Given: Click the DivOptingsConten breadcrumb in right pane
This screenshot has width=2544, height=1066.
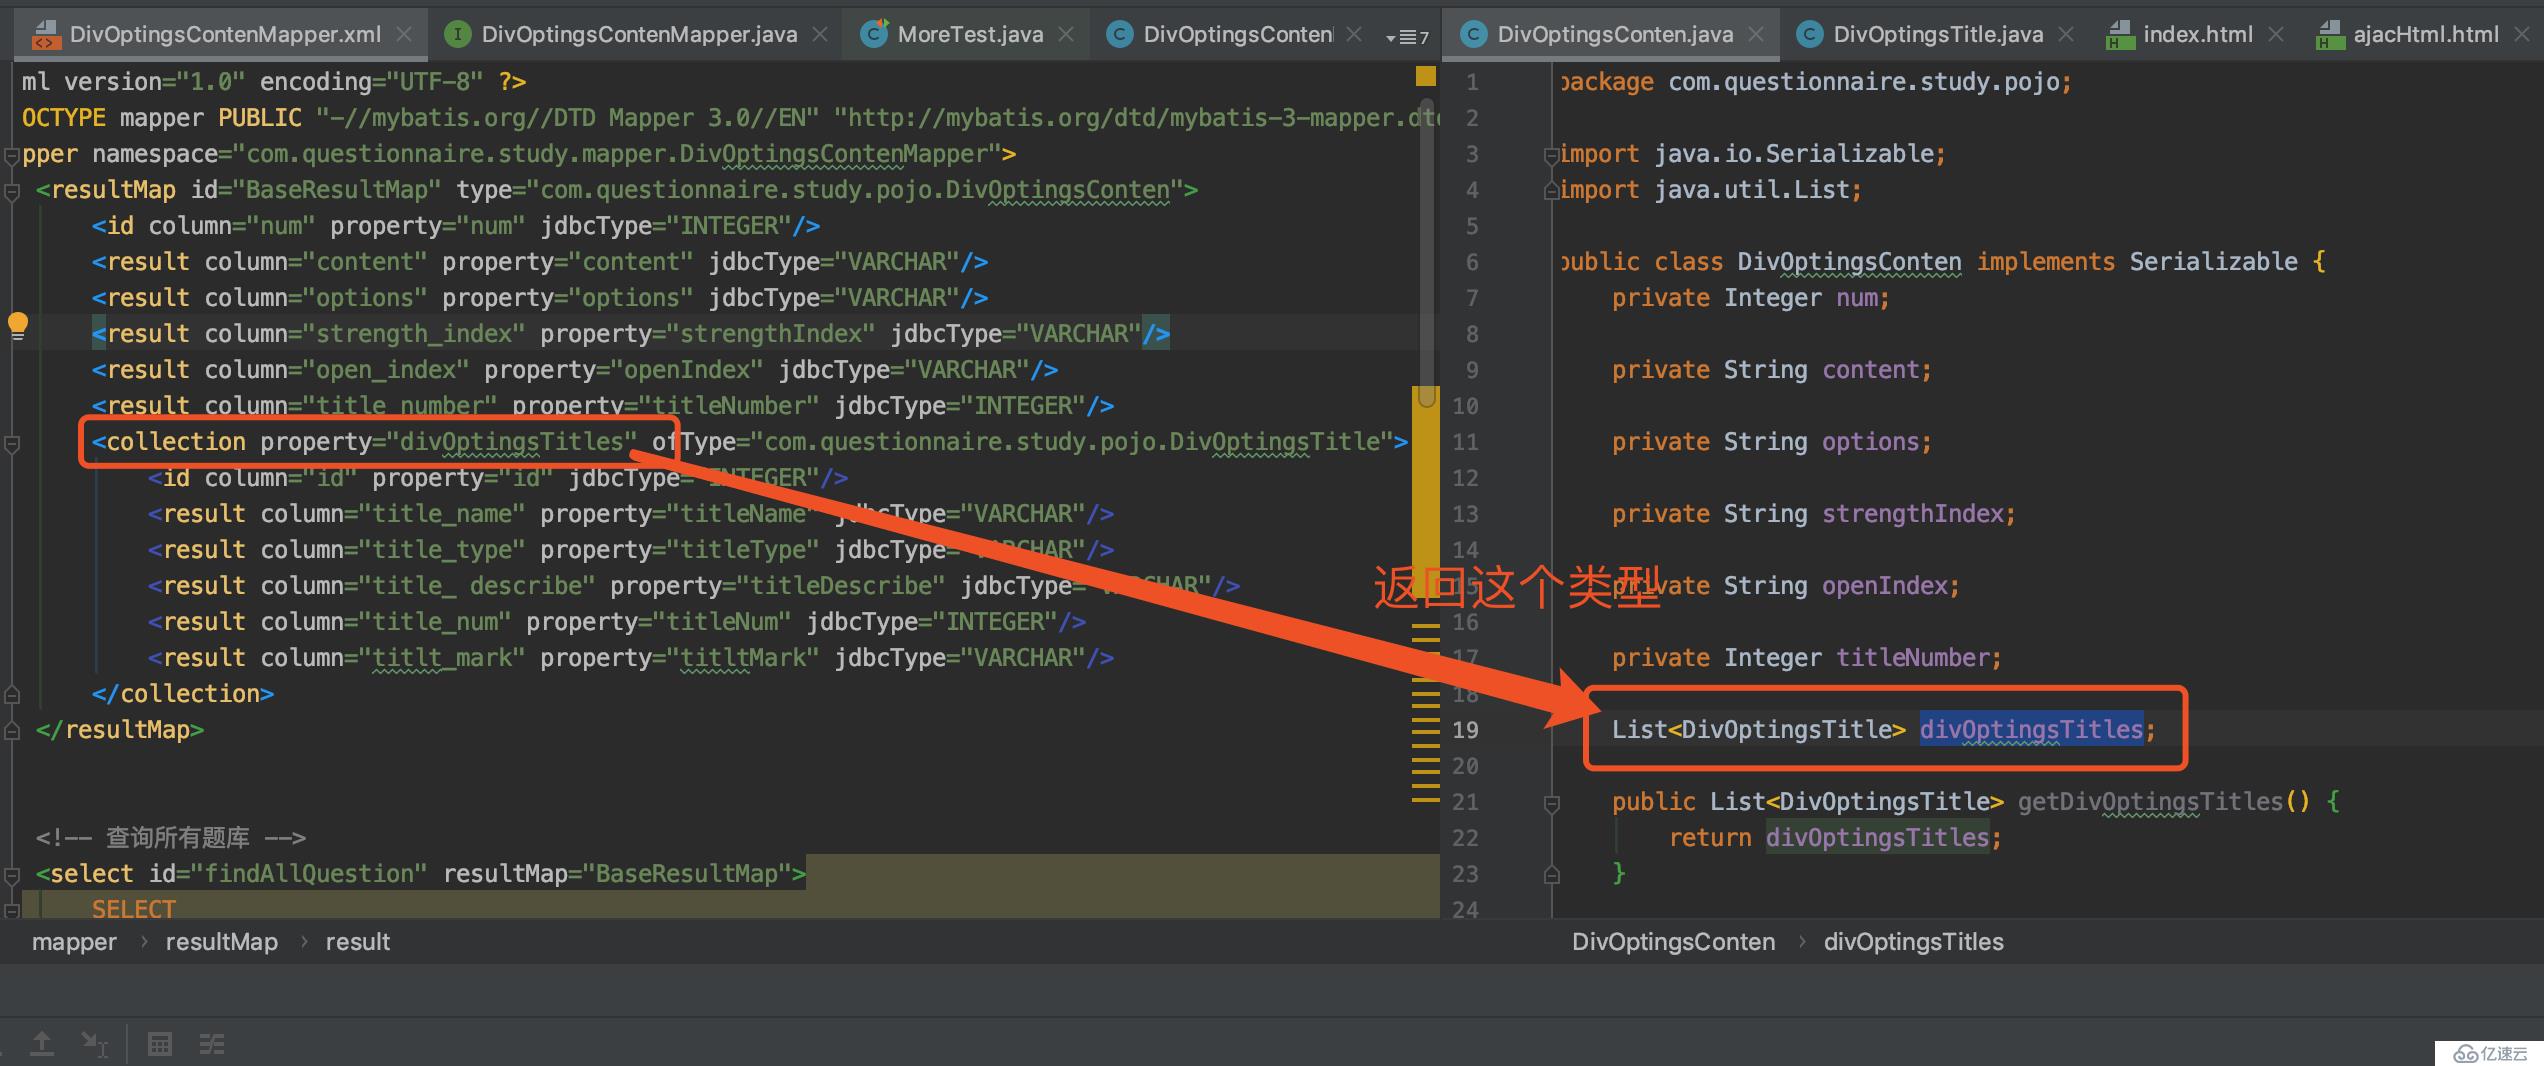Looking at the screenshot, I should [x=1673, y=942].
